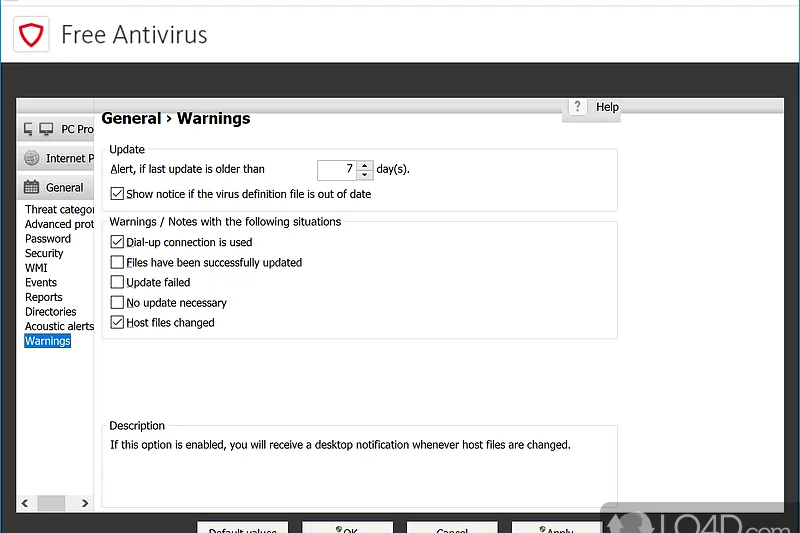Screen dimensions: 800x533
Task: Open the Internet Protection section
Action: tap(56, 158)
